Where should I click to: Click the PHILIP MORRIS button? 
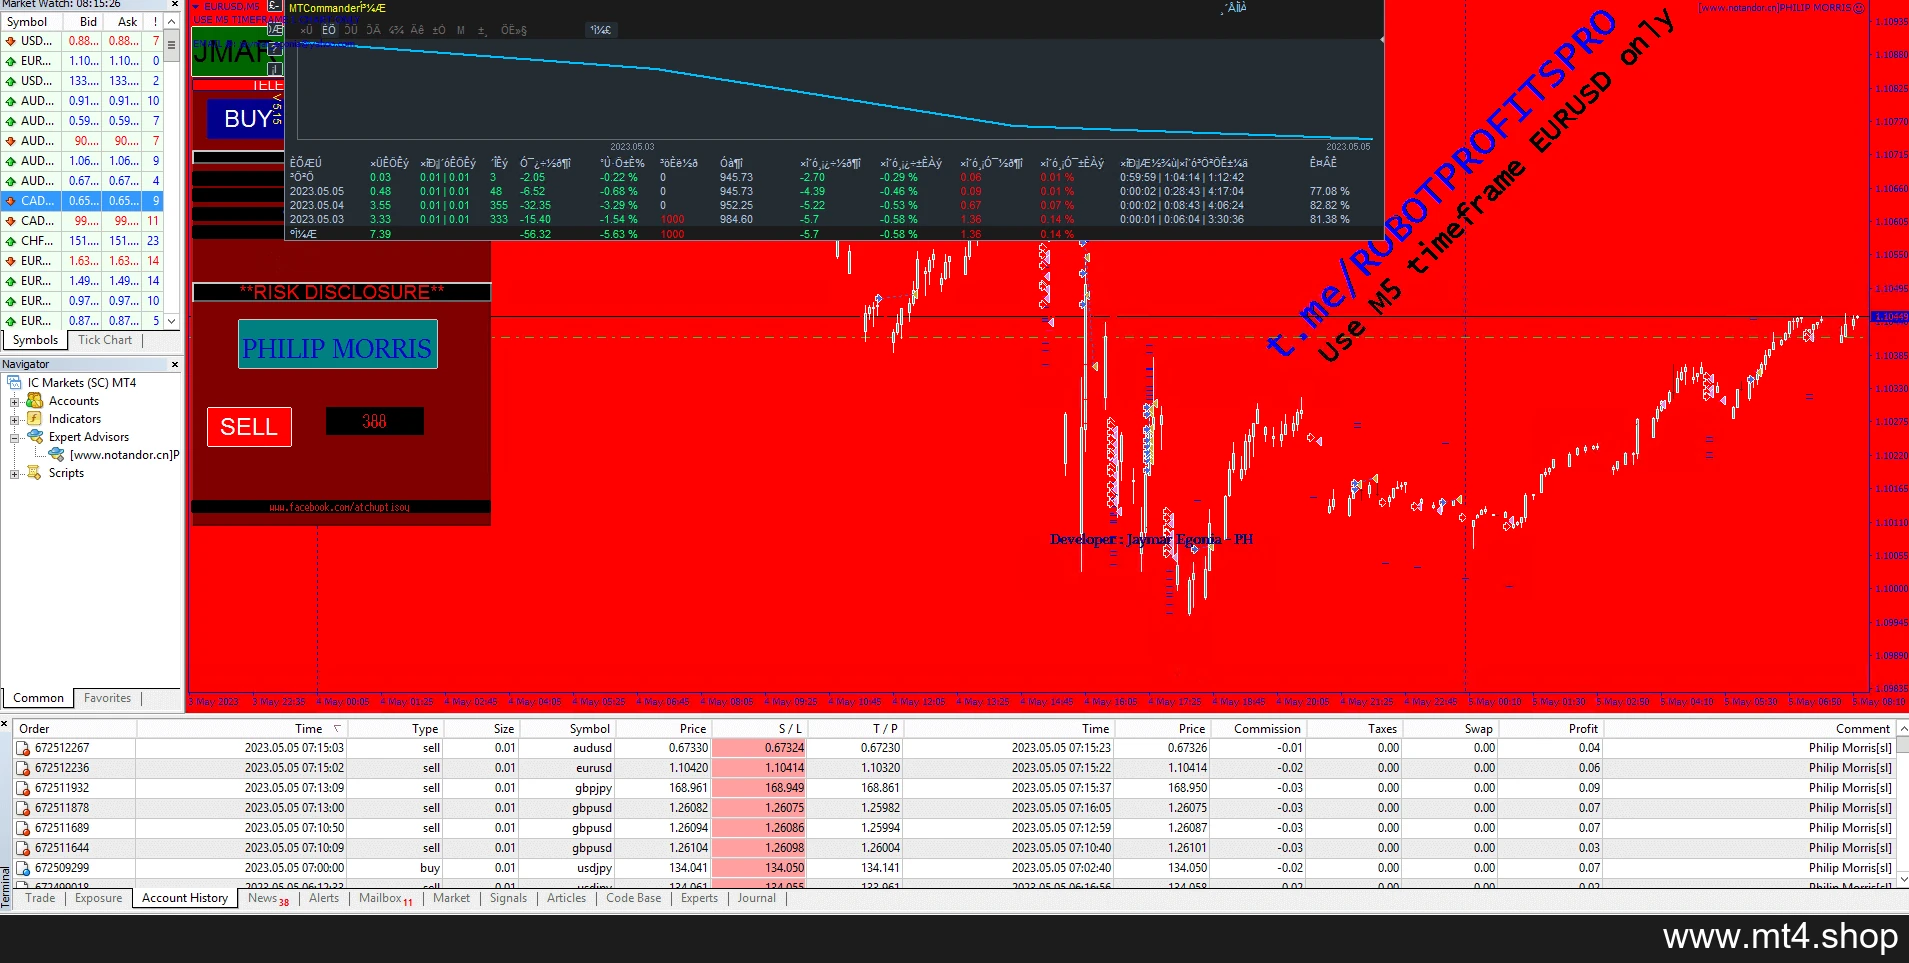pos(337,344)
